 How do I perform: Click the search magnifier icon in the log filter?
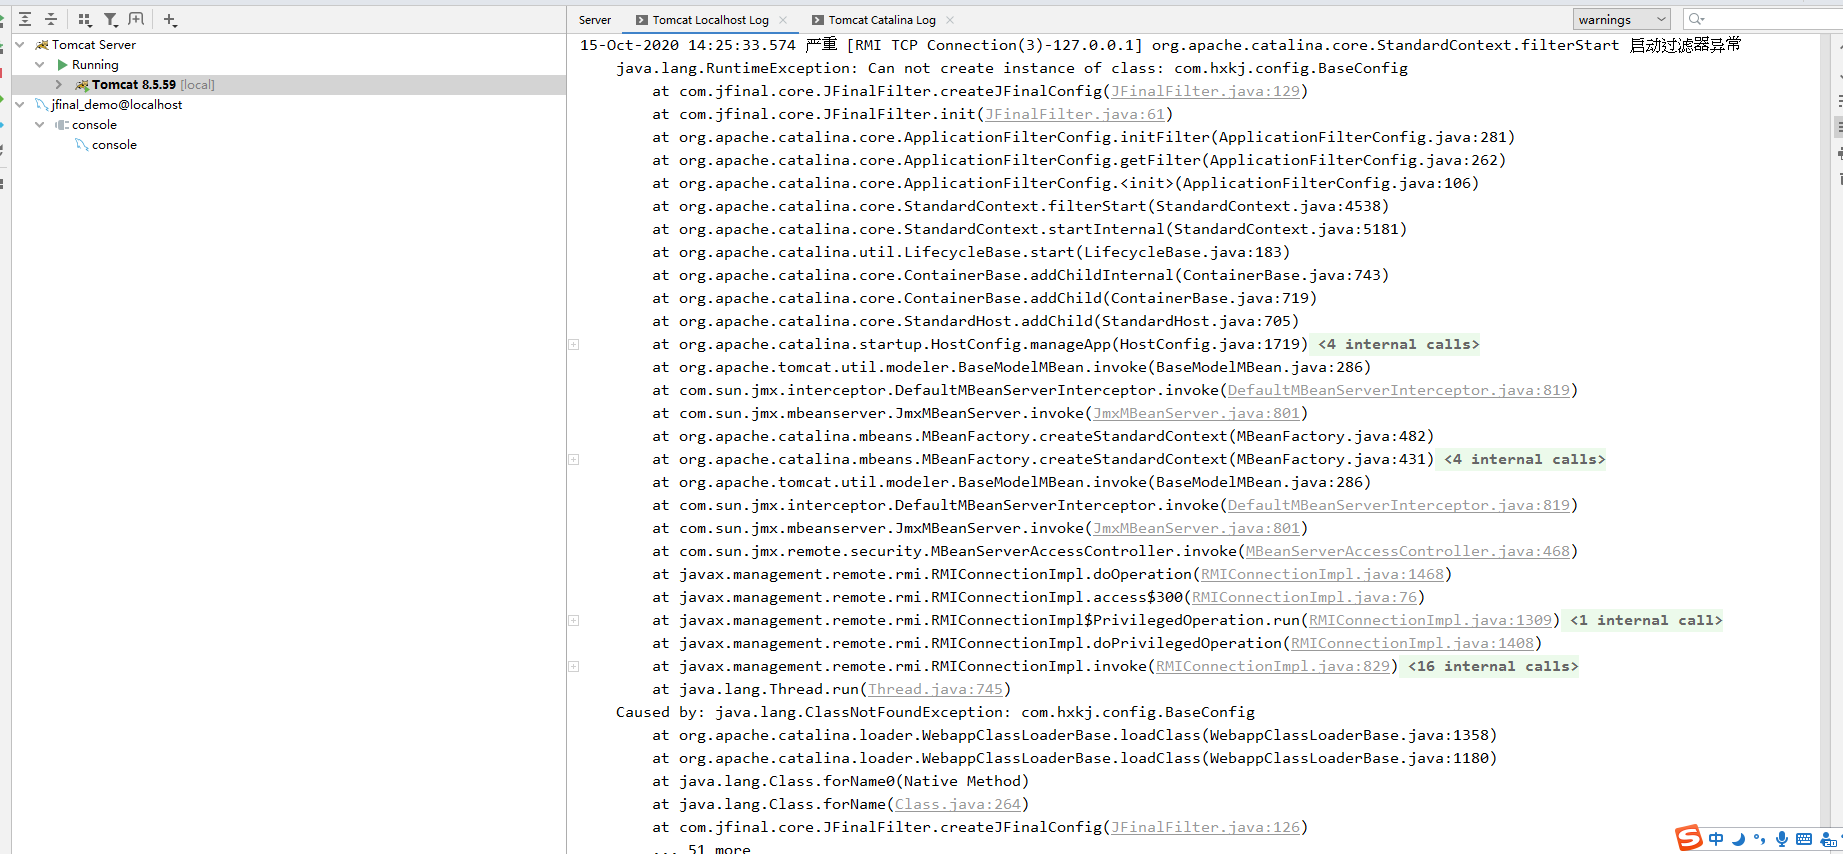pyautogui.click(x=1695, y=19)
